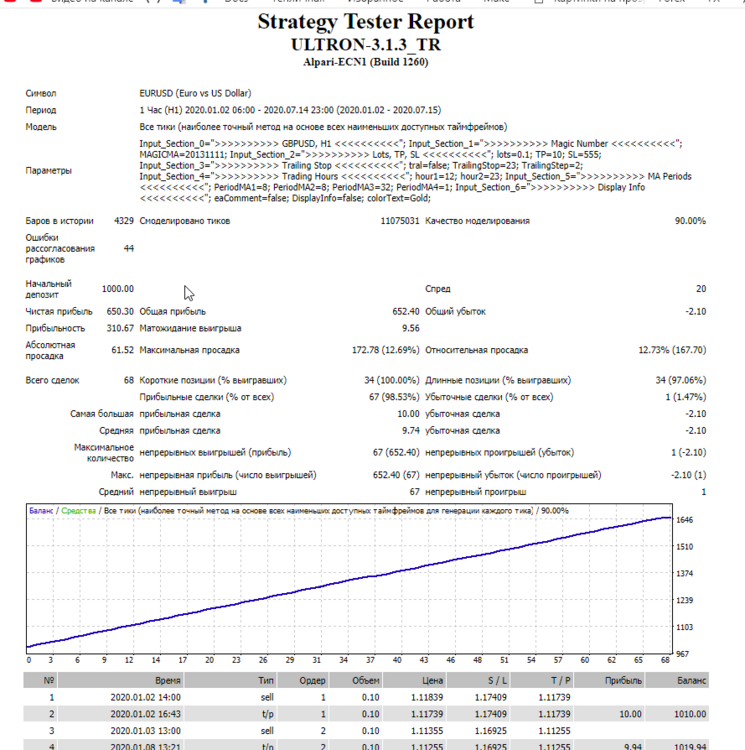Click the 'Спред' label
745x750 pixels.
pyautogui.click(x=438, y=289)
